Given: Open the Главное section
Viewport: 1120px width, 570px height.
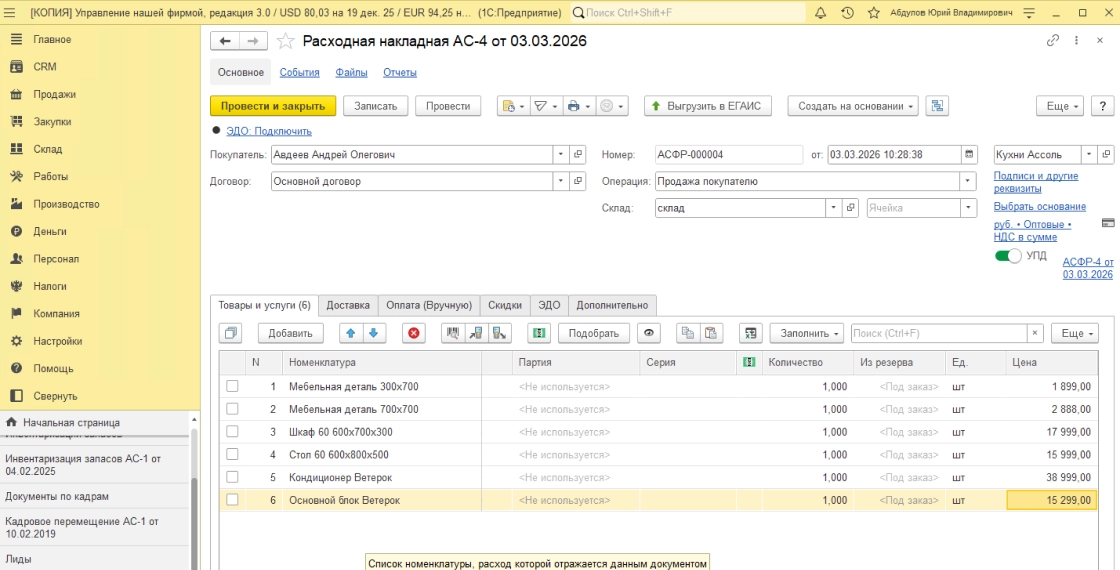Looking at the screenshot, I should pyautogui.click(x=51, y=39).
